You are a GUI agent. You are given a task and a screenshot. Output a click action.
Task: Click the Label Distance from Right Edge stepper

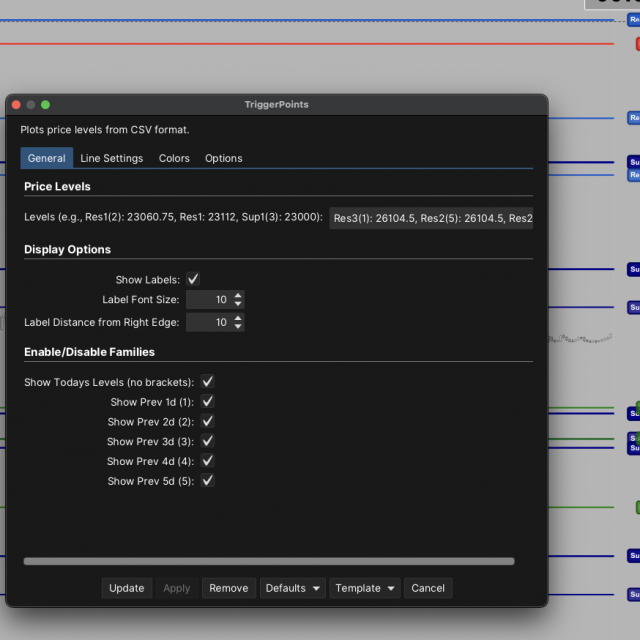pyautogui.click(x=238, y=323)
